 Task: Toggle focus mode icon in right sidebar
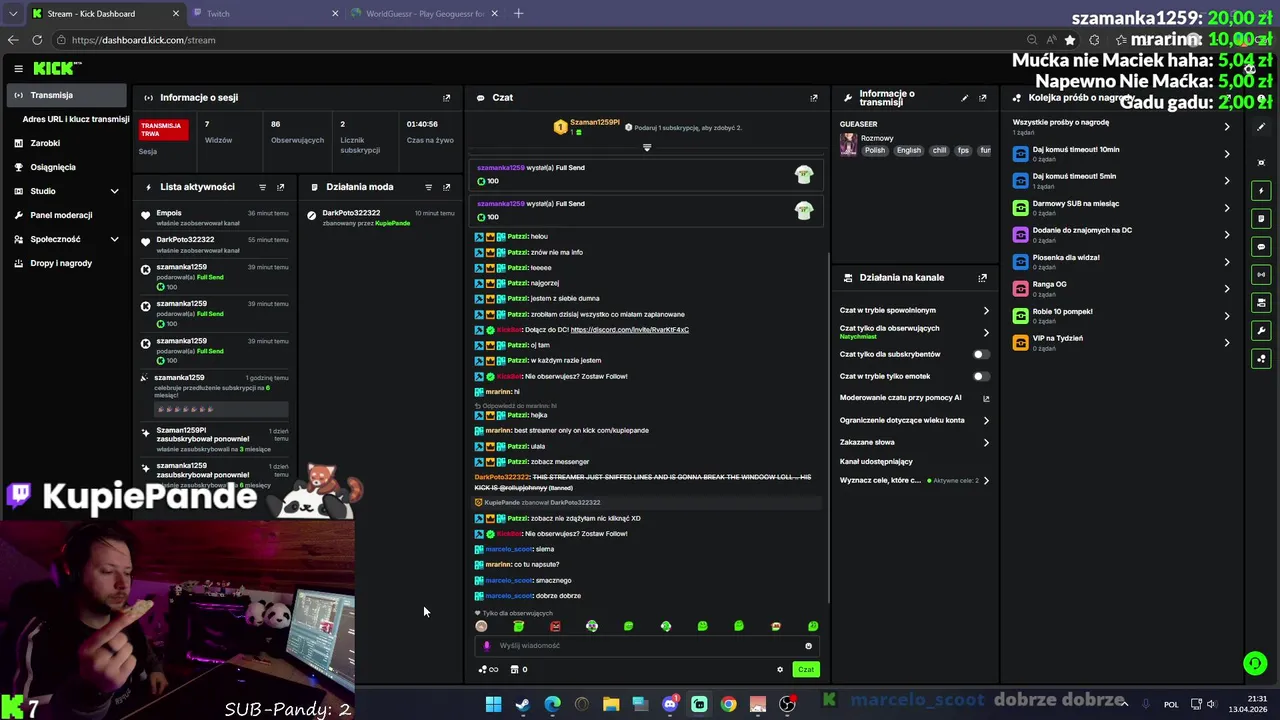1261,162
